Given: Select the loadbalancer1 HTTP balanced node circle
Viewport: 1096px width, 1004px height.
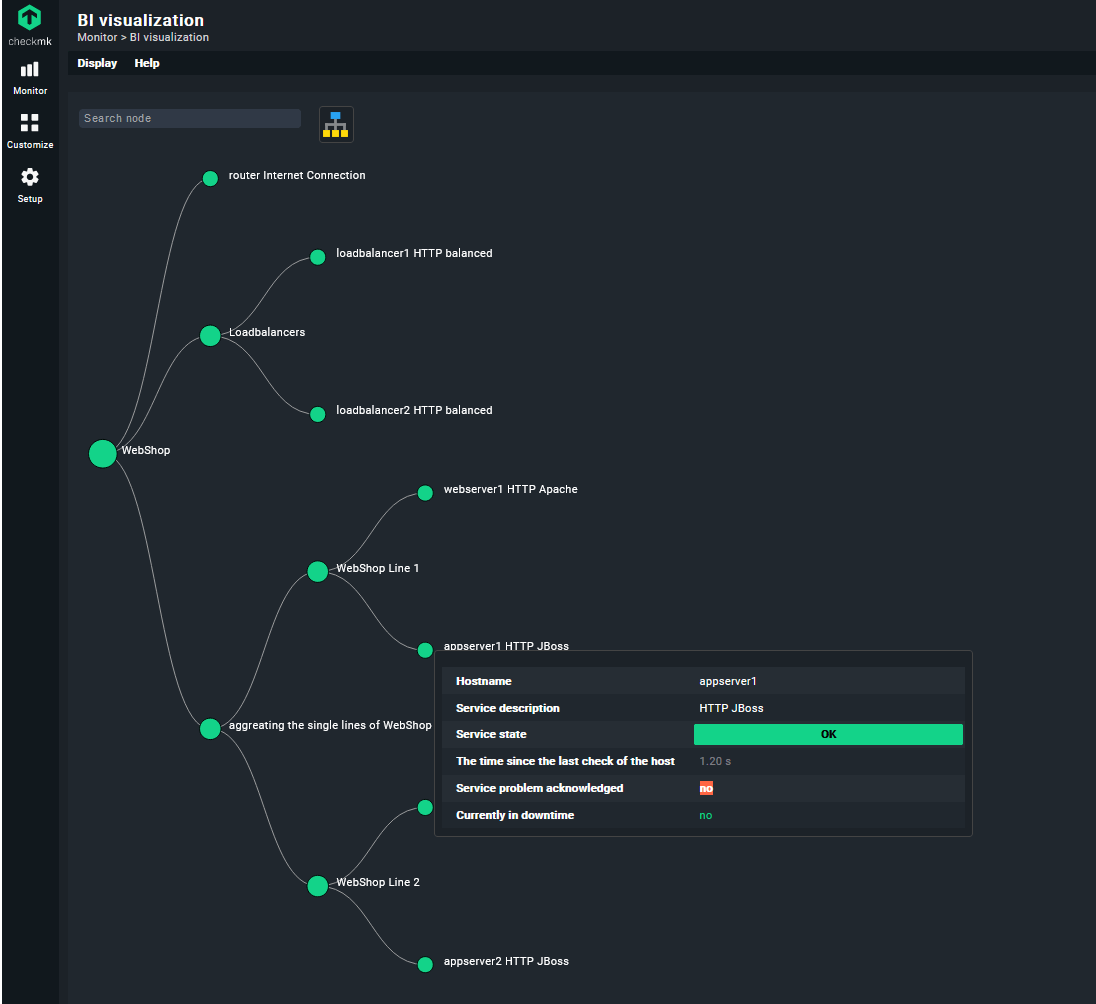Looking at the screenshot, I should [318, 257].
